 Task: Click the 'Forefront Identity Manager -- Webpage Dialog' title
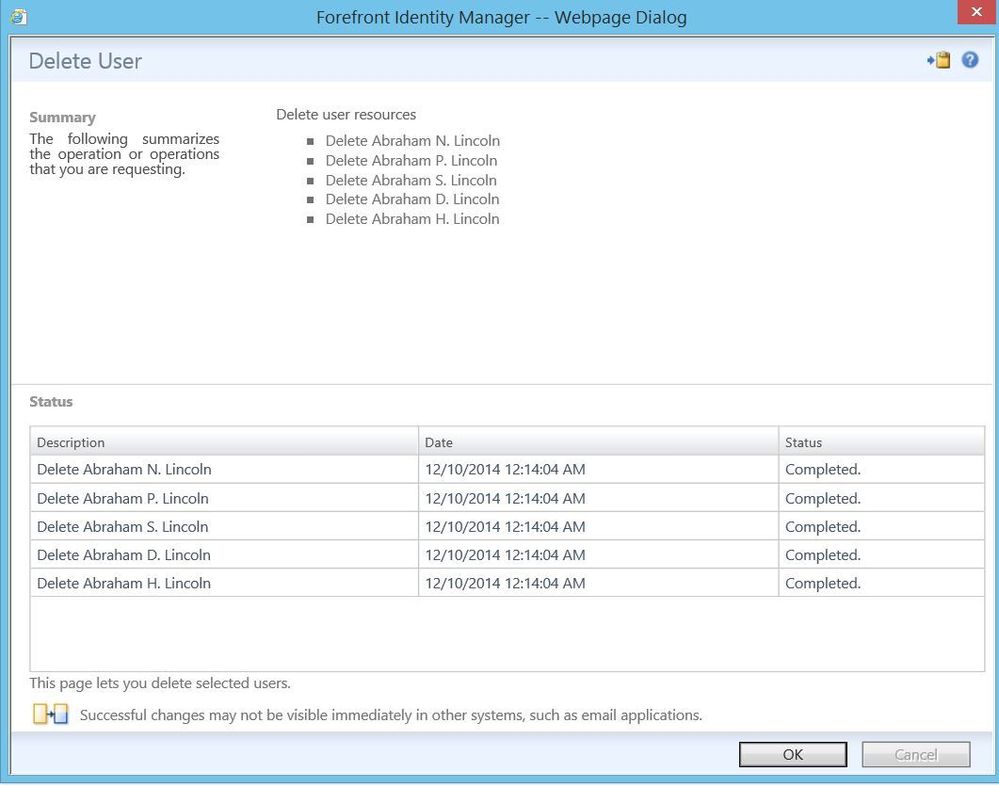coord(501,17)
